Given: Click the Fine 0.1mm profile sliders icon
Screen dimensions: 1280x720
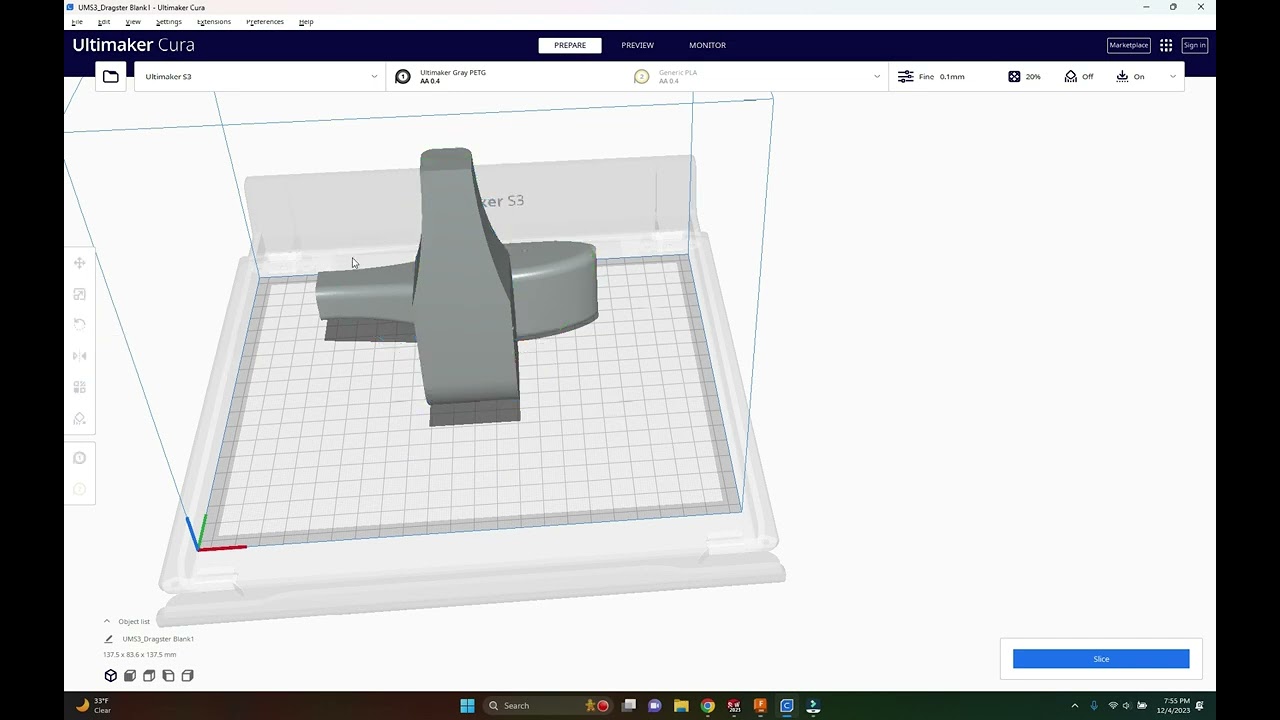Looking at the screenshot, I should click(905, 76).
